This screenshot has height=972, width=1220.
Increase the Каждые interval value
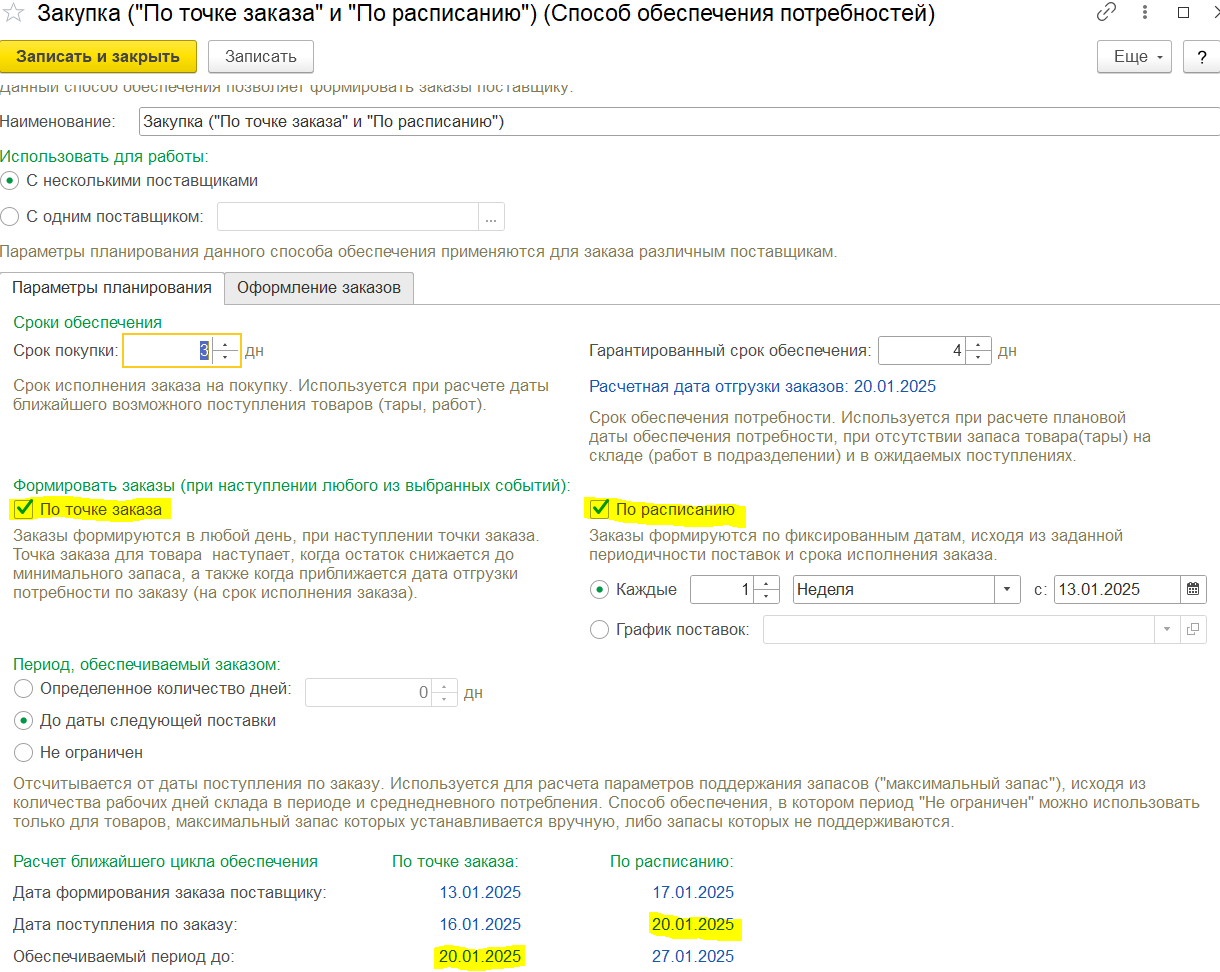(x=766, y=583)
